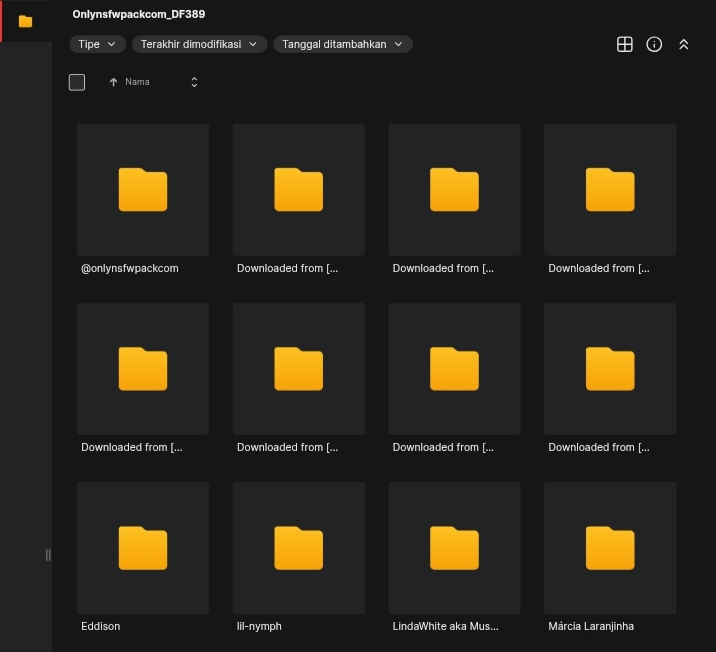Select the first Downloaded from folder in top row
This screenshot has height=652, width=716.
tap(298, 190)
